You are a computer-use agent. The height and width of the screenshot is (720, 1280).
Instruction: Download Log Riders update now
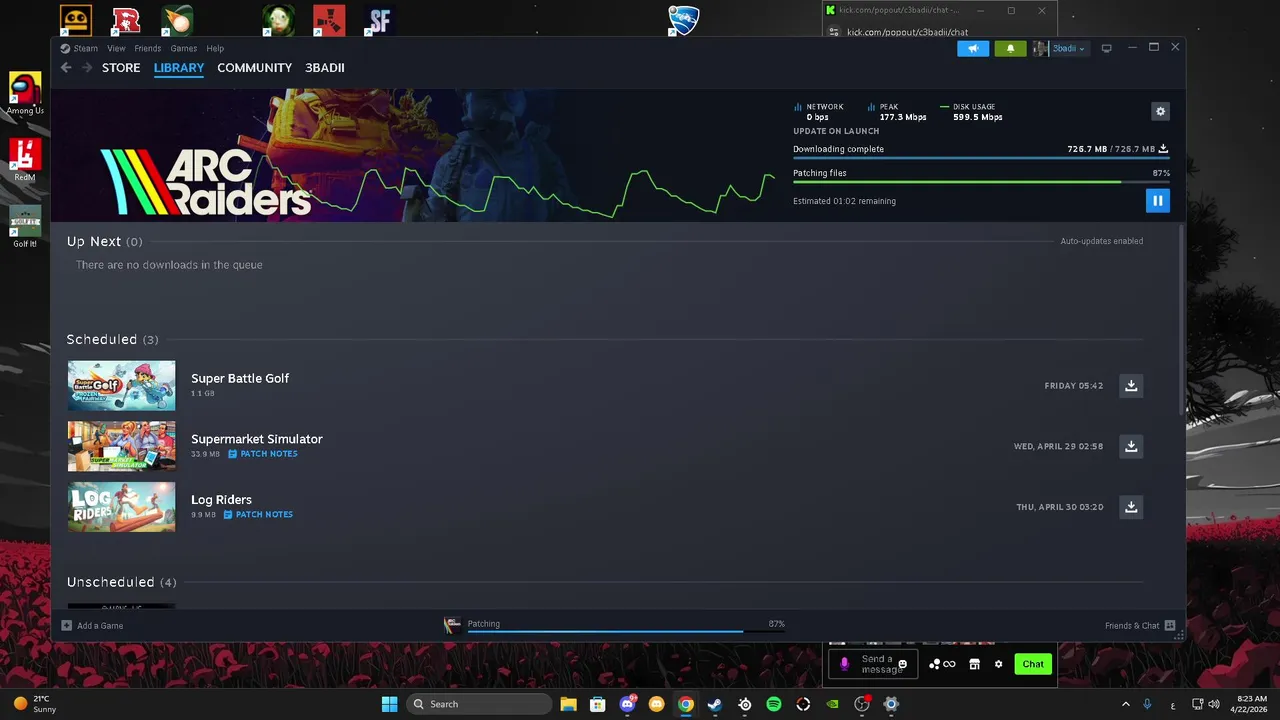[x=1131, y=507]
